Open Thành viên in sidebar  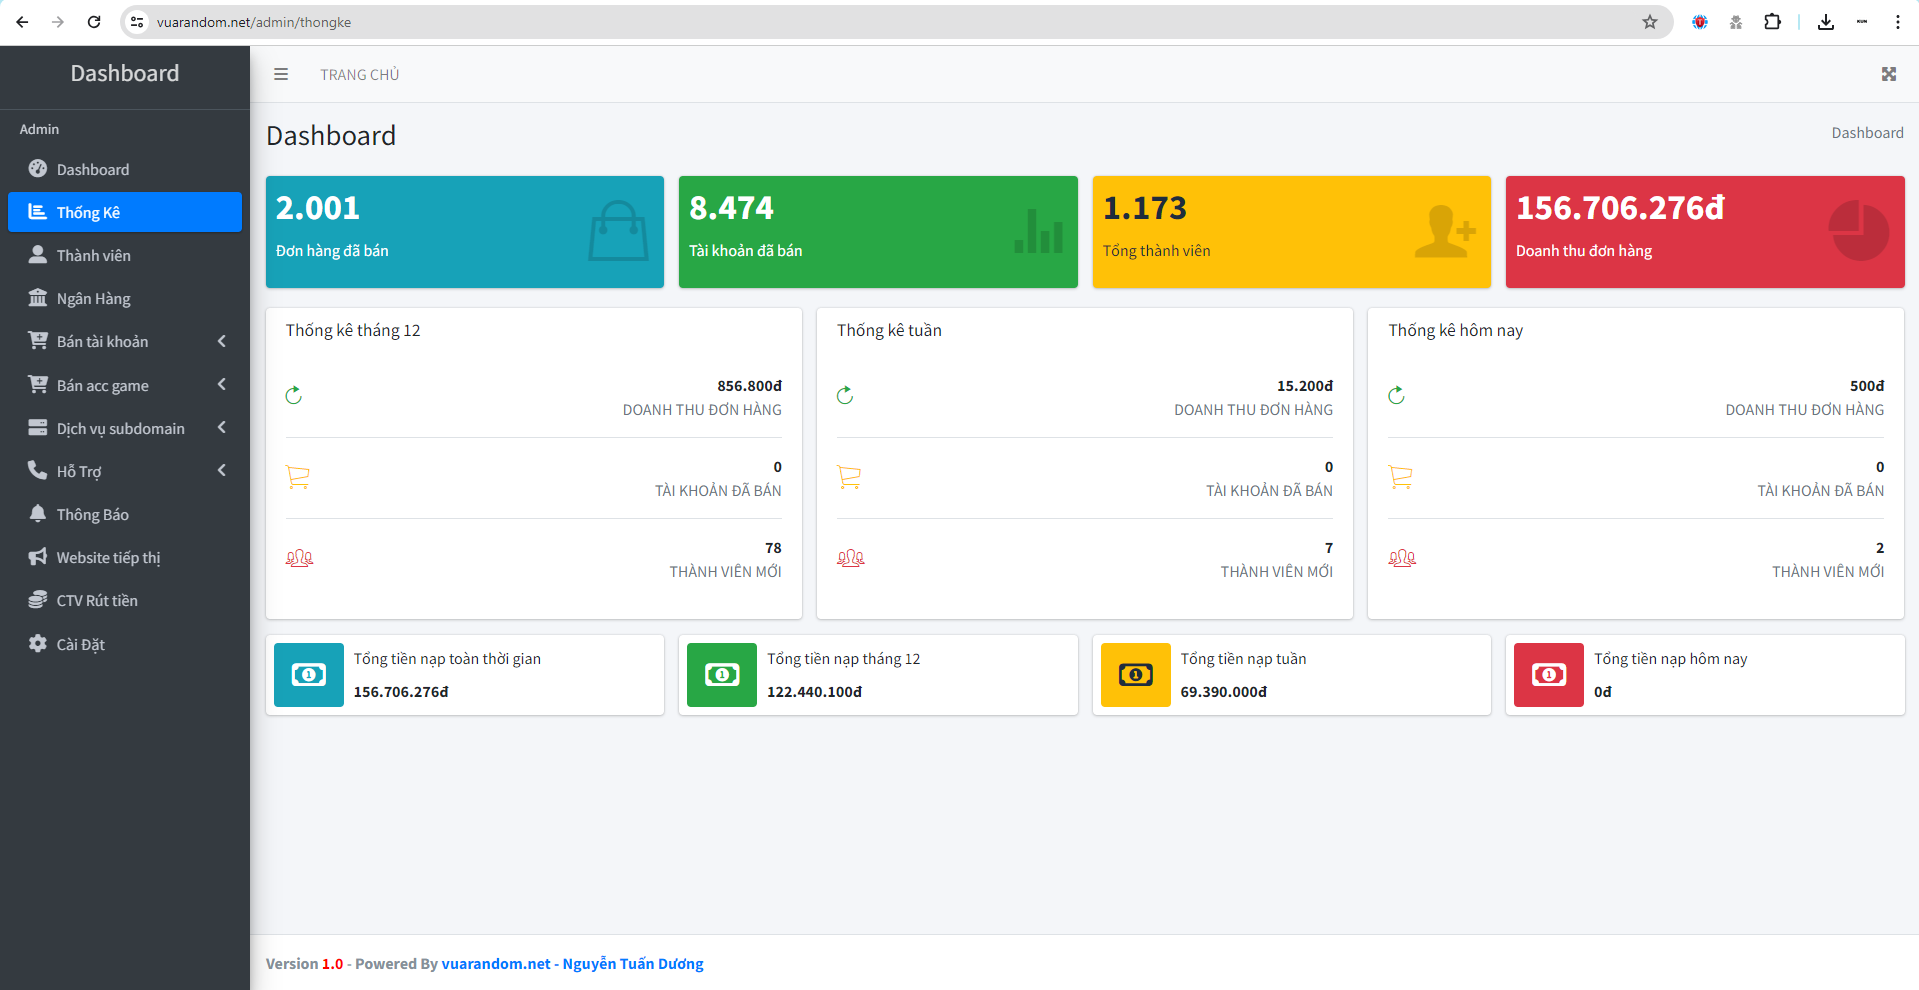93,256
